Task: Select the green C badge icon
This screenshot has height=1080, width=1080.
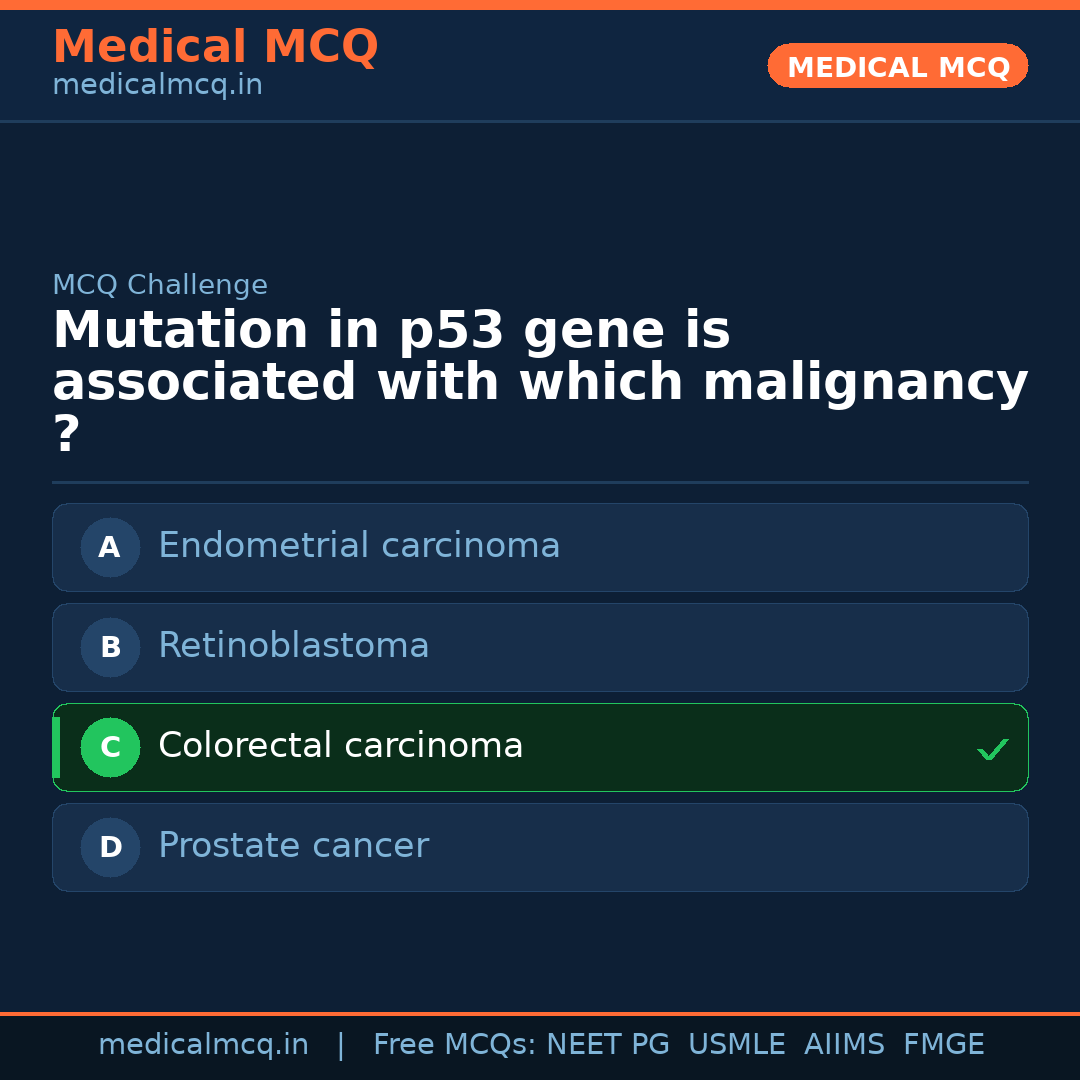Action: (110, 747)
